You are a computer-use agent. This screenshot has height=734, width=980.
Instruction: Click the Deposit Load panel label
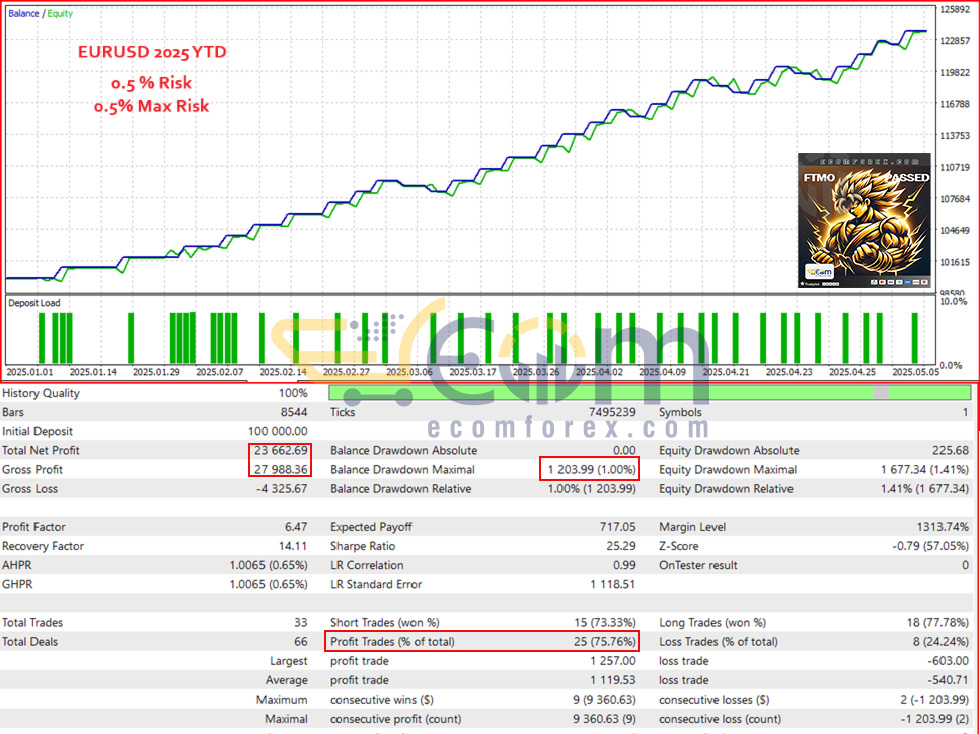pos(34,303)
